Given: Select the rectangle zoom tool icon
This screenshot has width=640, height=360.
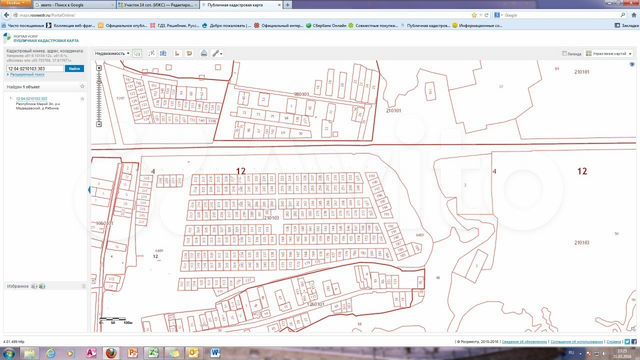Looking at the screenshot, I should pyautogui.click(x=138, y=53).
